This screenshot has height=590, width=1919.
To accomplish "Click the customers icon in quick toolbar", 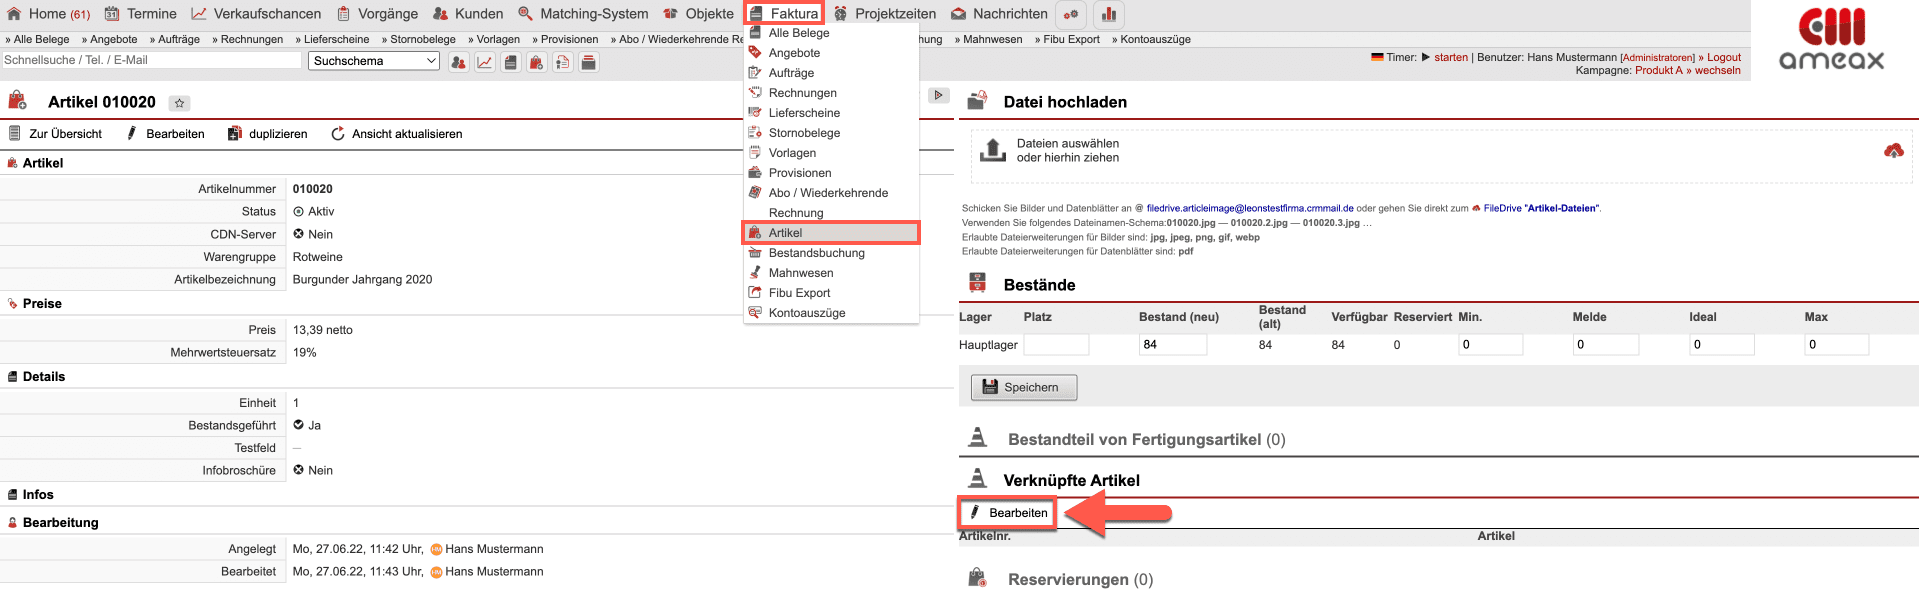I will point(459,62).
